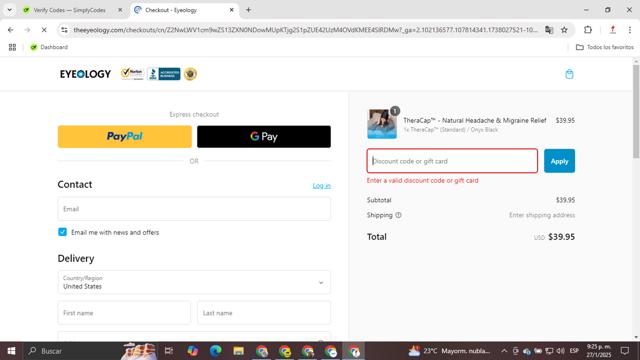Pay with Google Pay button
The width and height of the screenshot is (640, 360).
tap(264, 136)
